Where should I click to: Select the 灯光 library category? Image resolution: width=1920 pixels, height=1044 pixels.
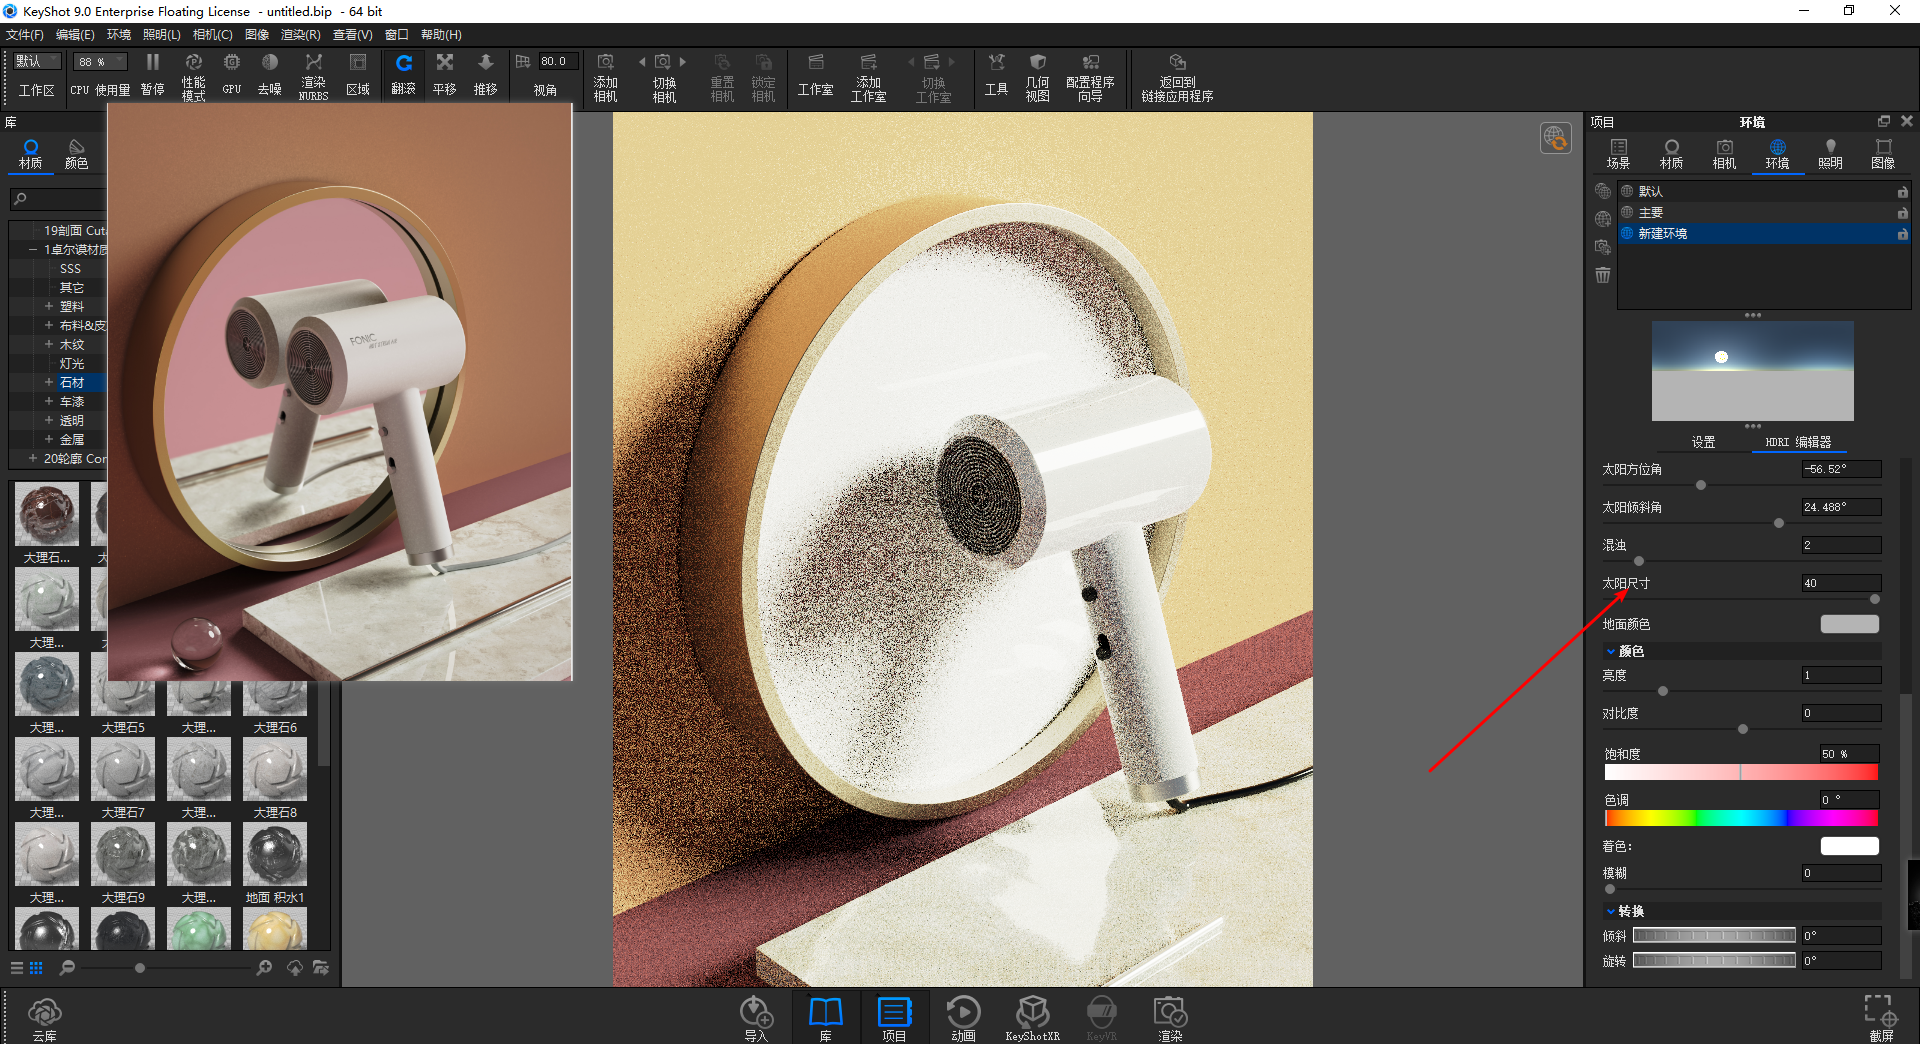(x=72, y=363)
